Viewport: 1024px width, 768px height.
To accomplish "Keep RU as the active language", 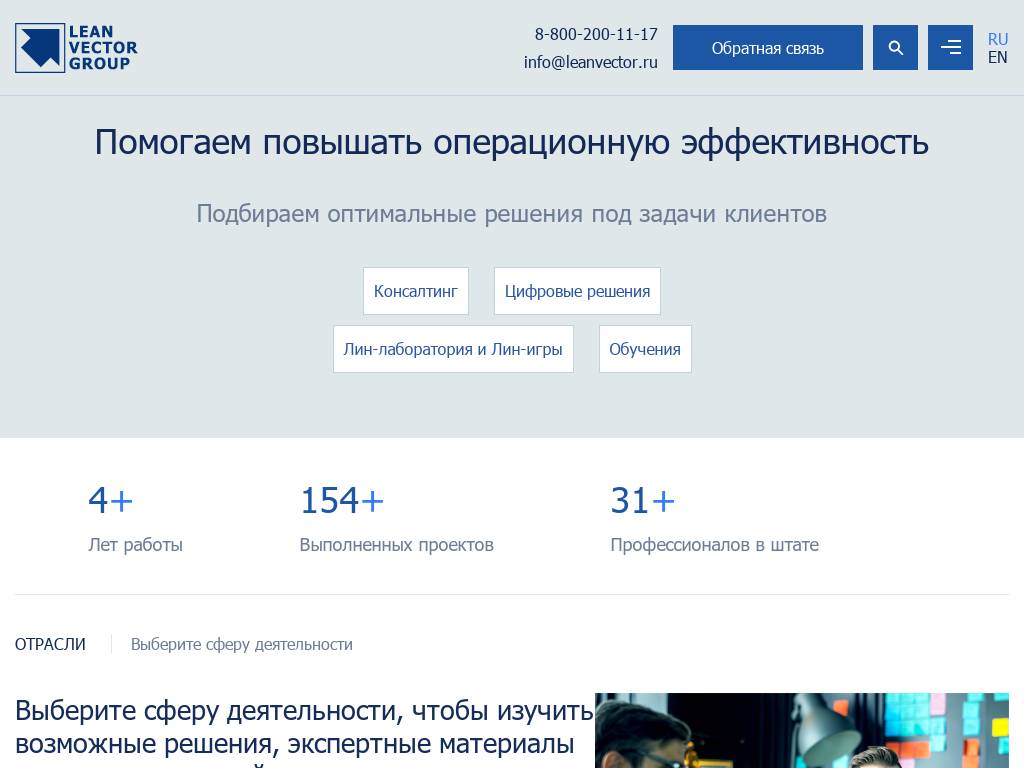I will coord(997,39).
